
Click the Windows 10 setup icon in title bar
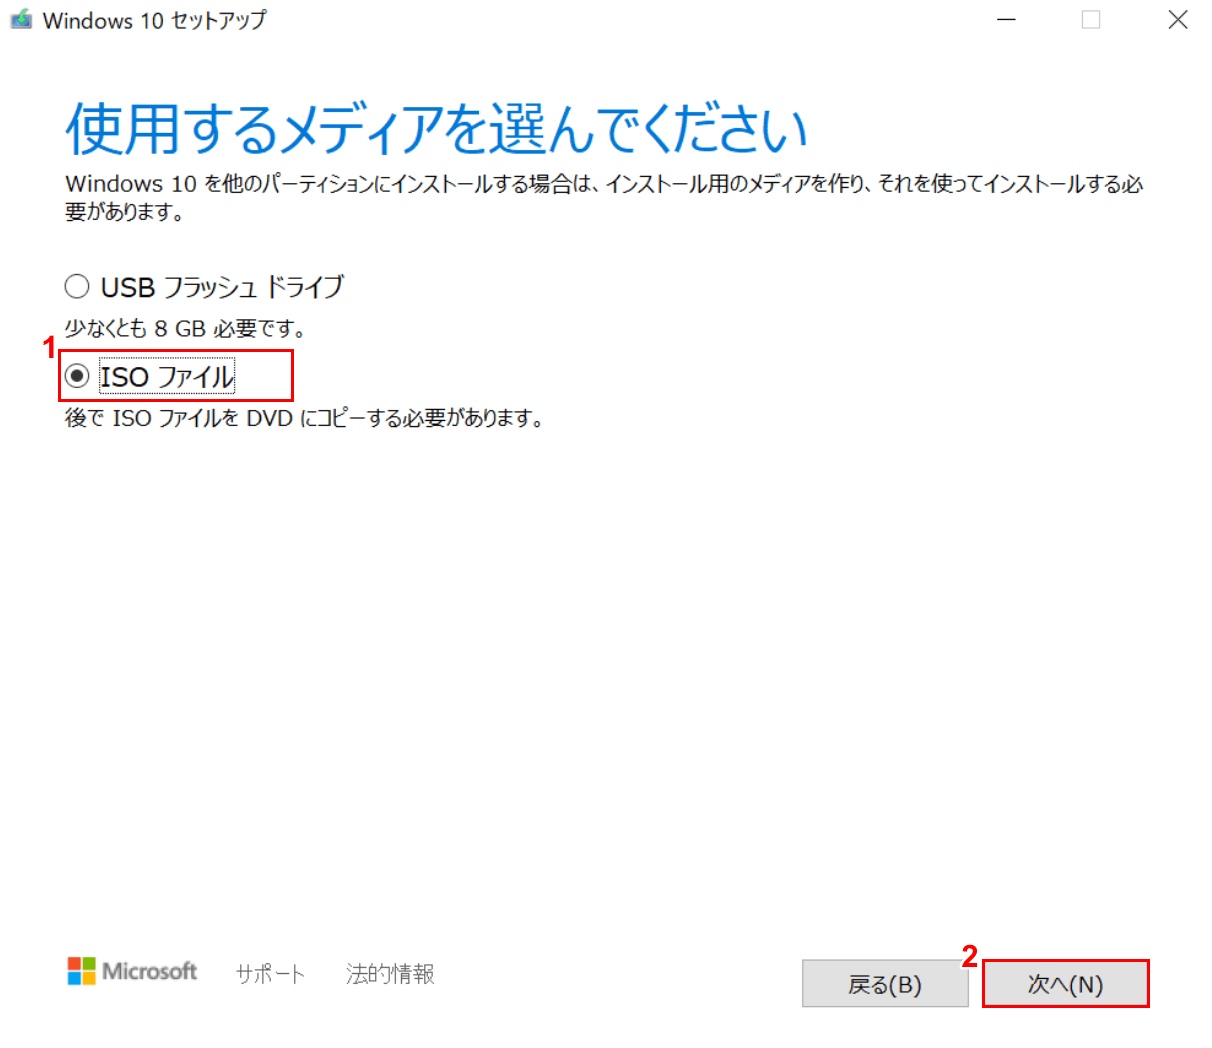pos(20,20)
